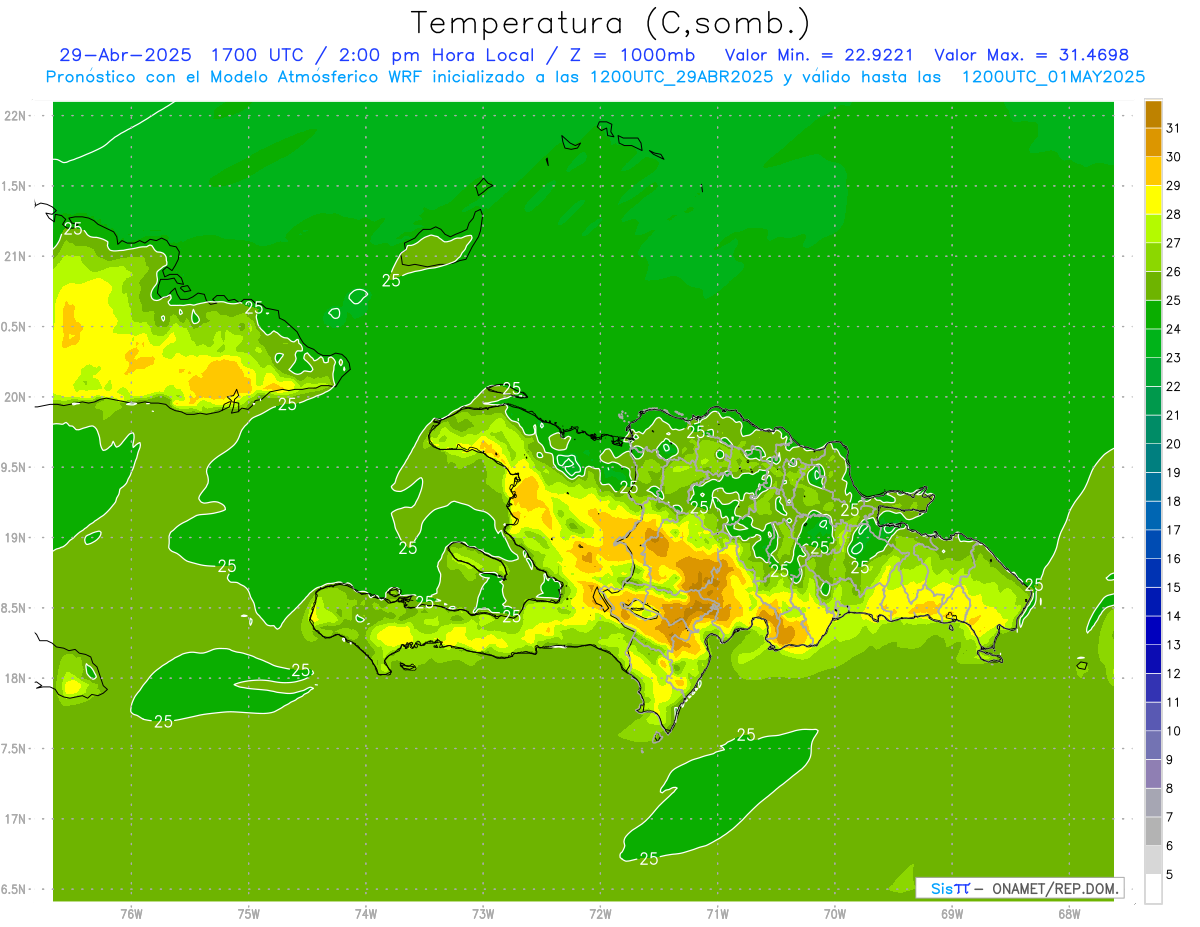The image size is (1200, 927).
Task: Click legend value '27'
Action: coord(1173,243)
